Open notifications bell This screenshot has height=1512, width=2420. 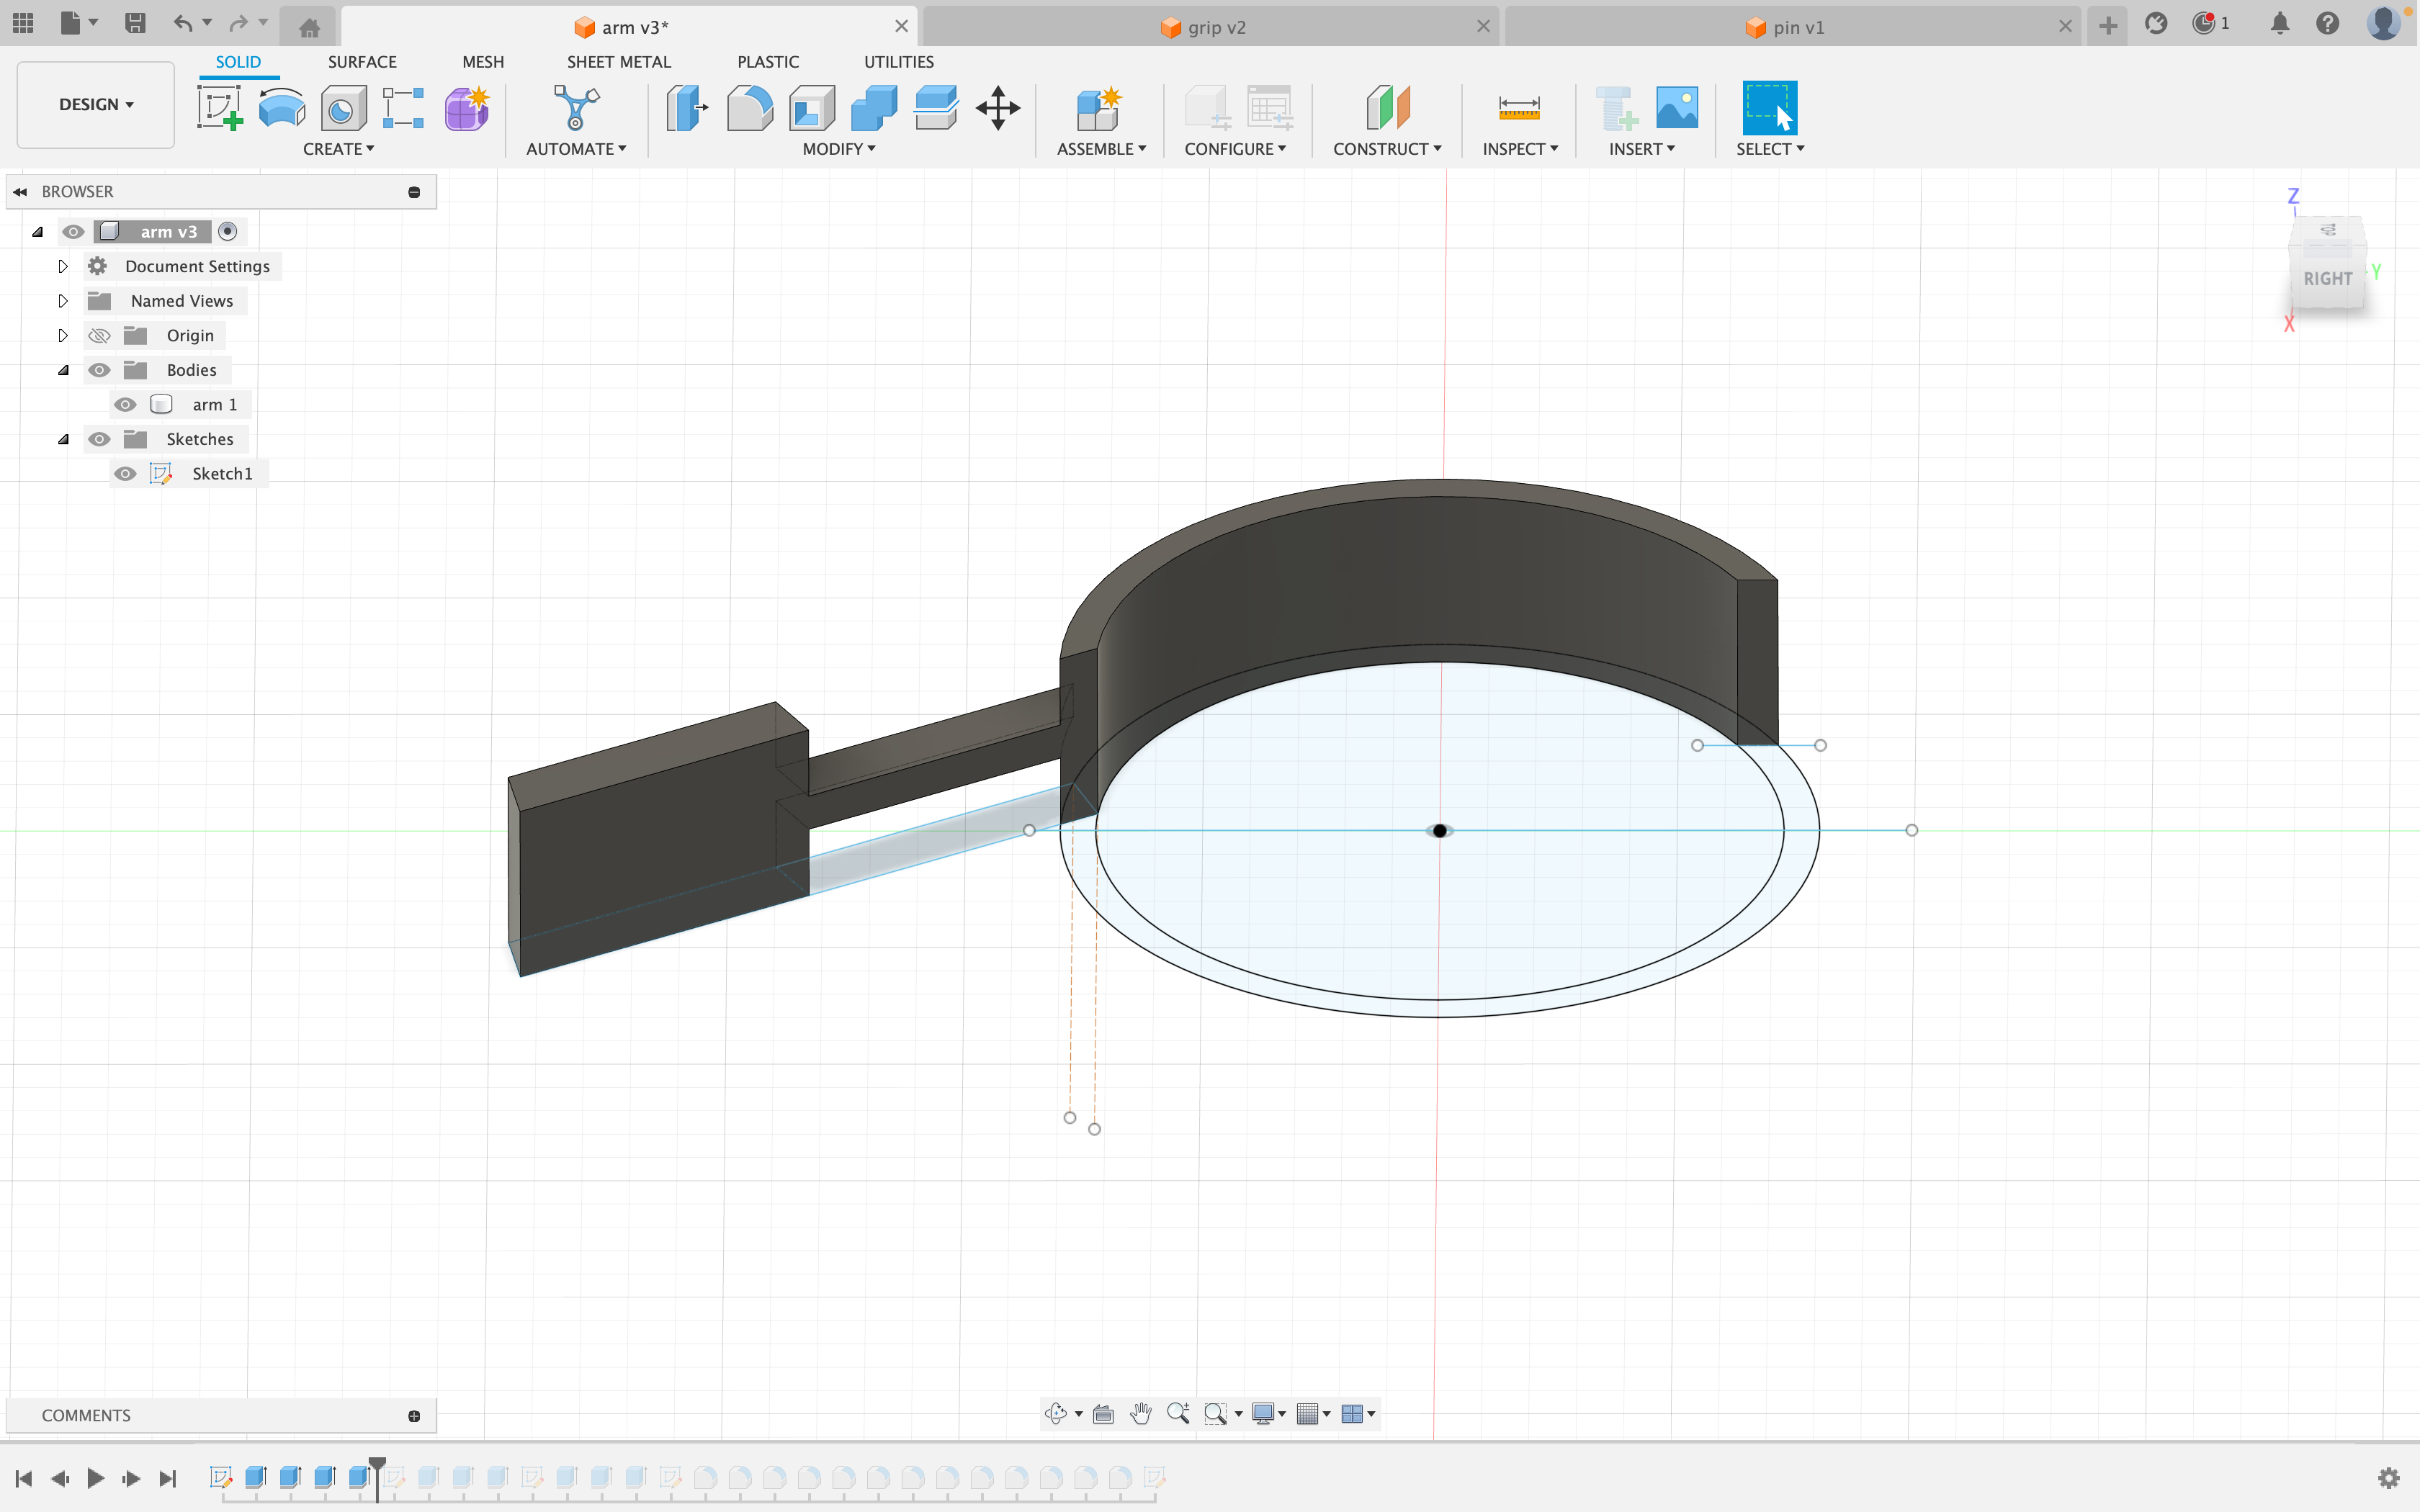[2279, 23]
